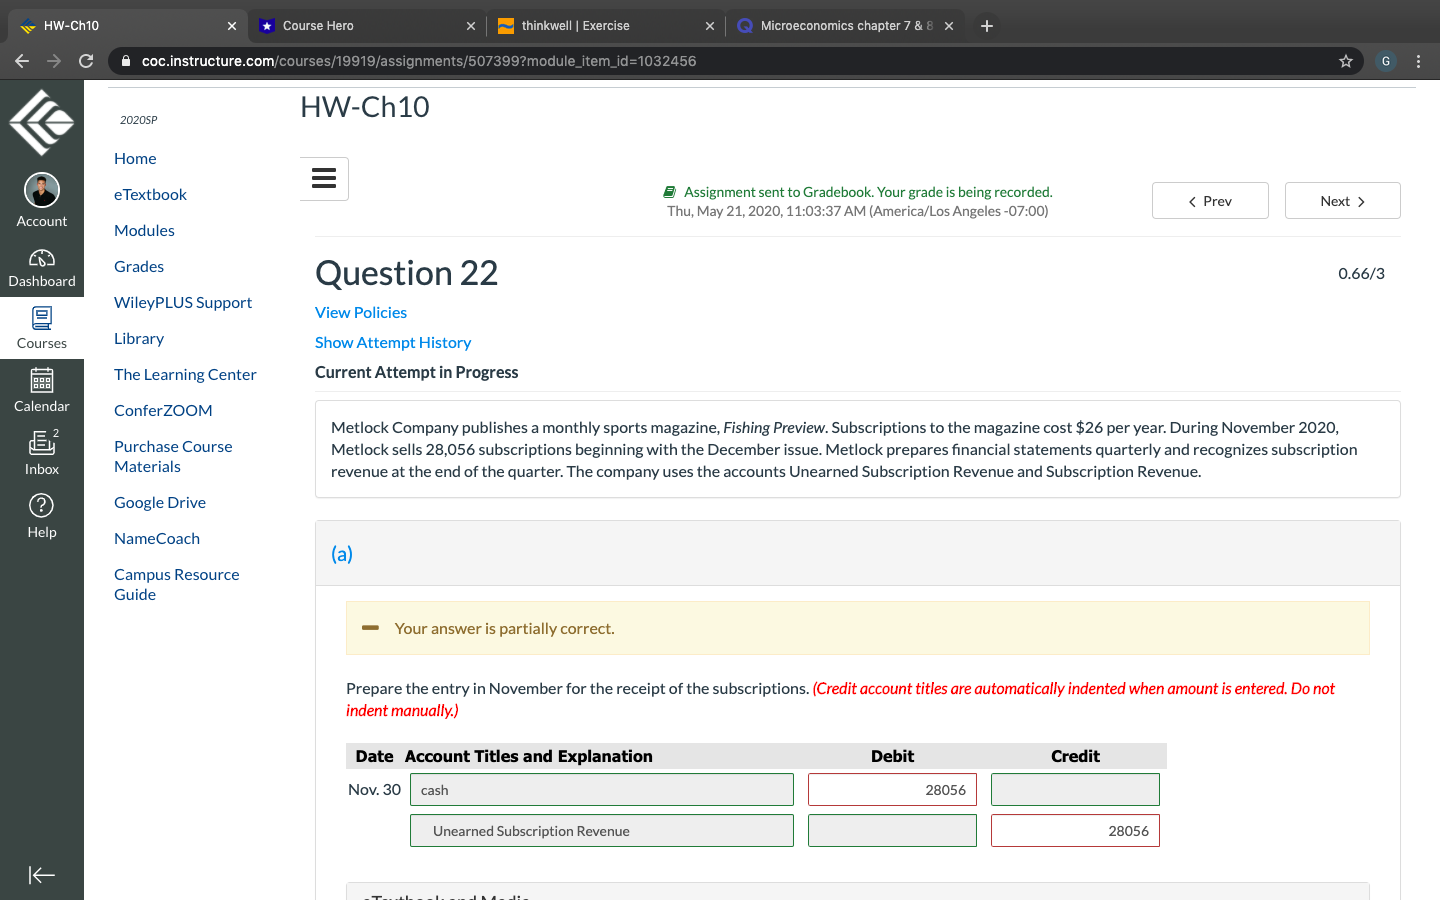Open a new browser tab
Viewport: 1440px width, 900px height.
986,25
